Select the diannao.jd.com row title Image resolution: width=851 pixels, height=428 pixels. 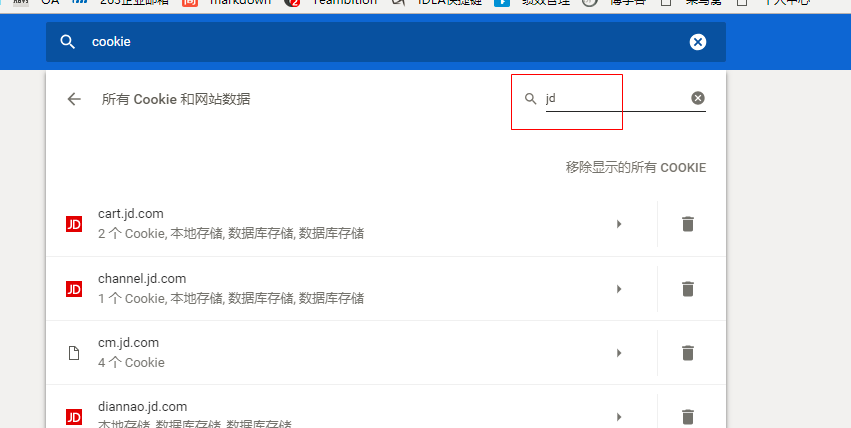(143, 407)
